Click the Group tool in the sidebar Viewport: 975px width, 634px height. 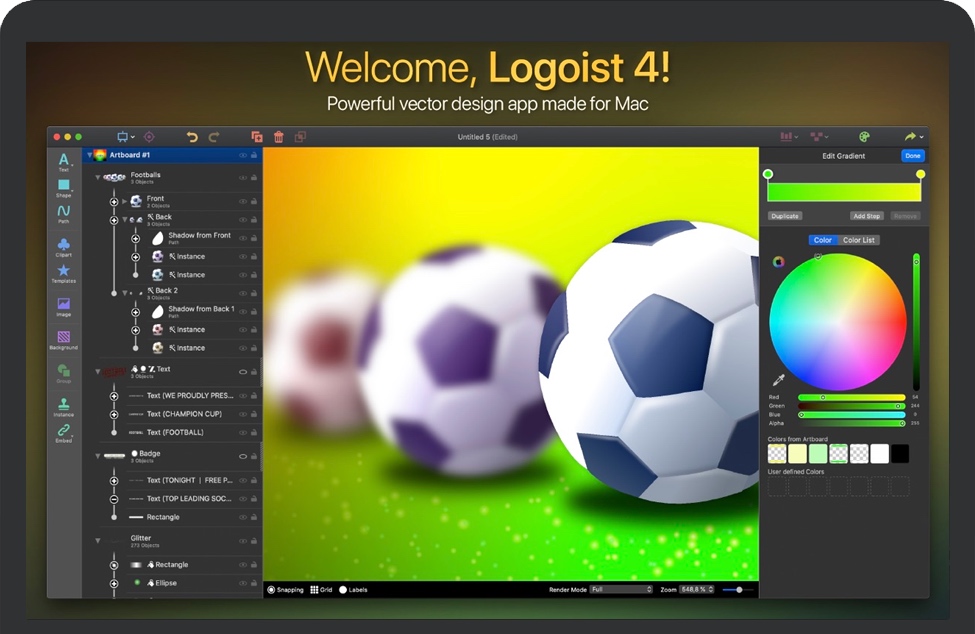coord(63,374)
